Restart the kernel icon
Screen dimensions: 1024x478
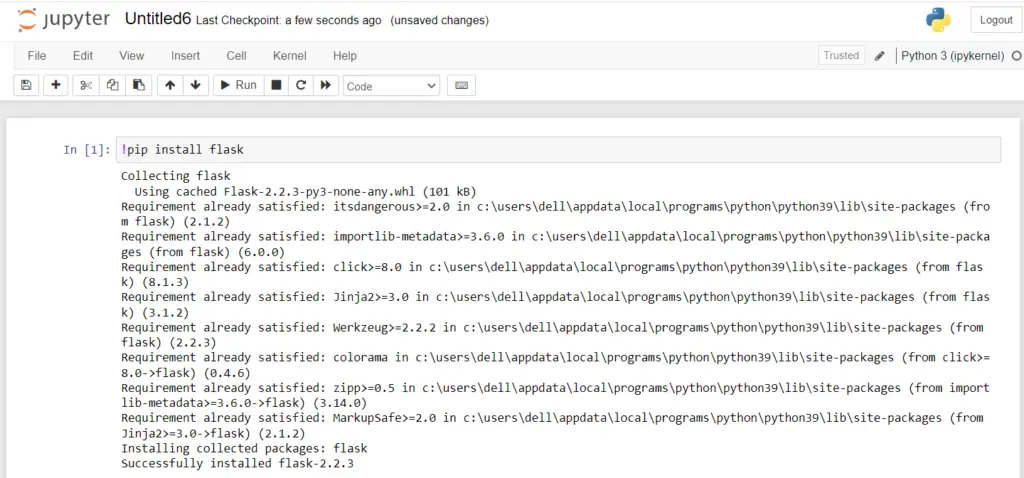pyautogui.click(x=300, y=85)
